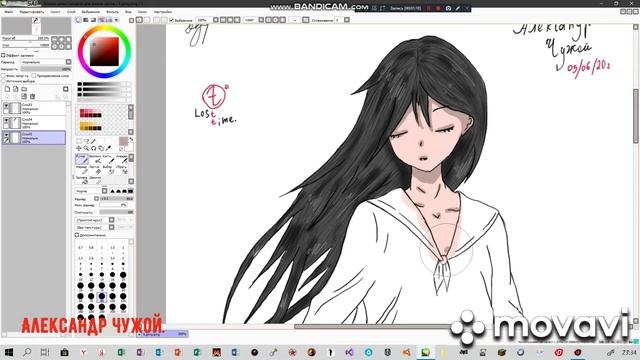Toggle the Выбранное checkbox in toolbar
Viewport: 640px width, 360px height.
[172, 20]
